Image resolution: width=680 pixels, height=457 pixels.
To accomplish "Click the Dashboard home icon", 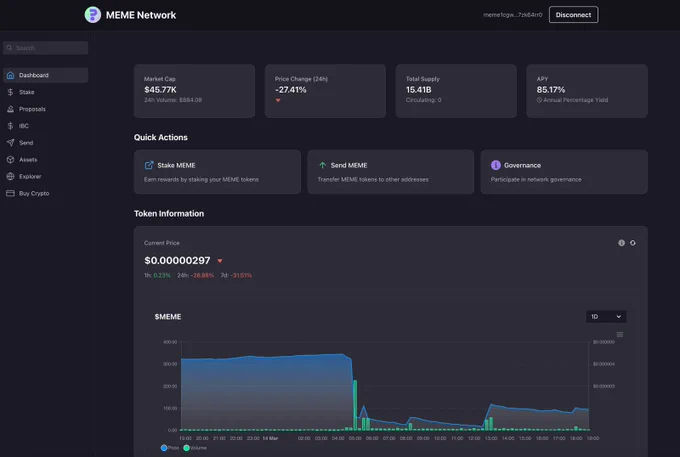I will pyautogui.click(x=10, y=75).
